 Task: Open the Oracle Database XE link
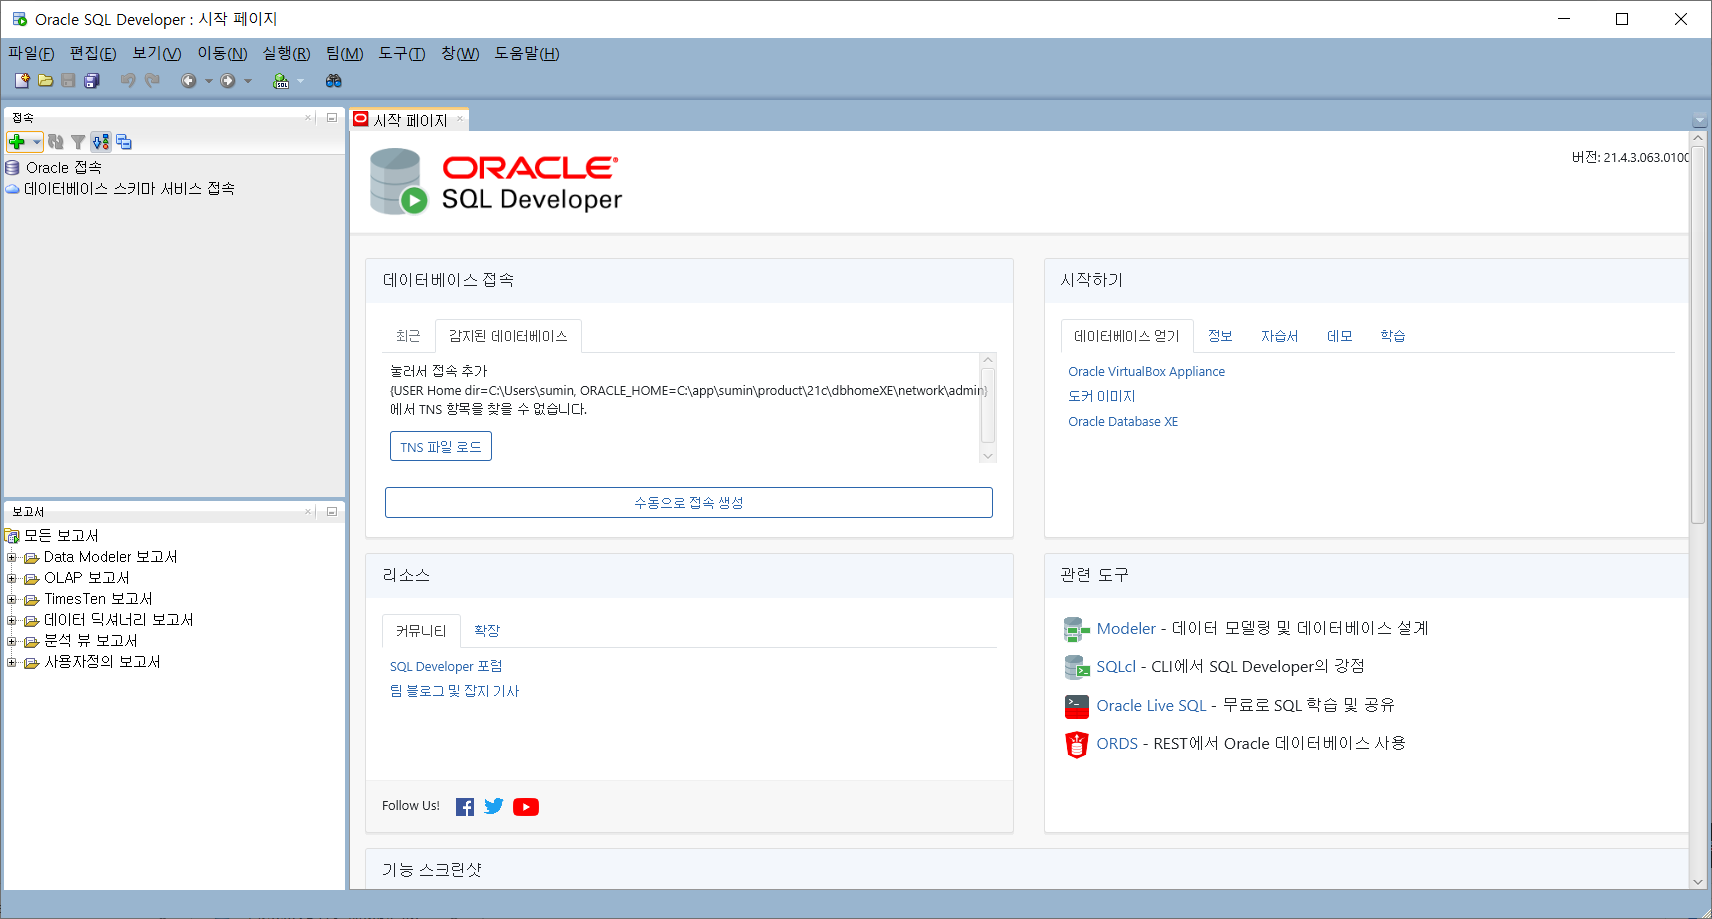(x=1123, y=422)
